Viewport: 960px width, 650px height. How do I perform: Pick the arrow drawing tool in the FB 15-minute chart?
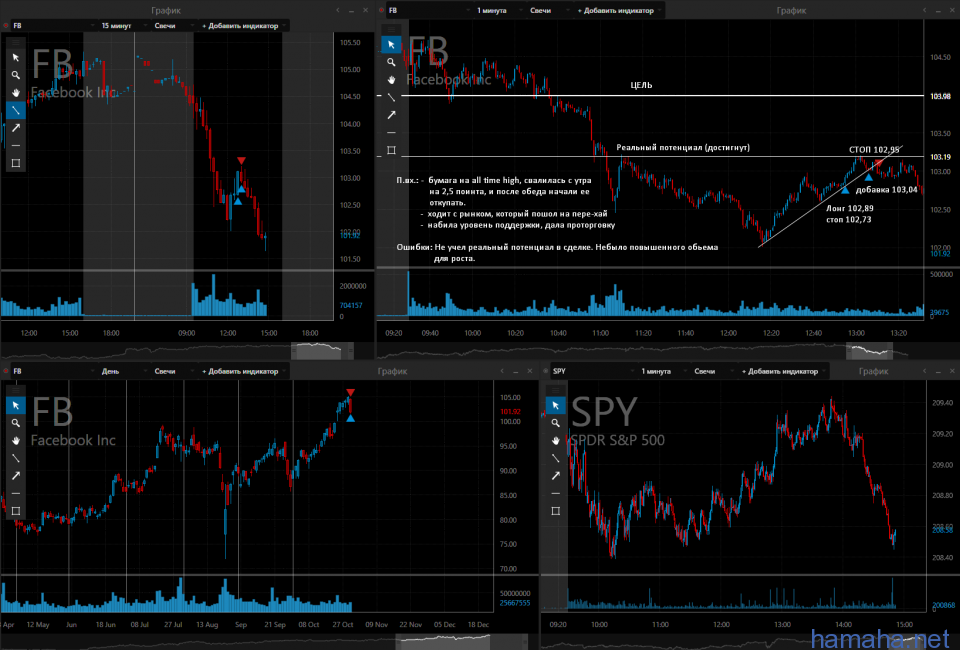click(x=16, y=128)
